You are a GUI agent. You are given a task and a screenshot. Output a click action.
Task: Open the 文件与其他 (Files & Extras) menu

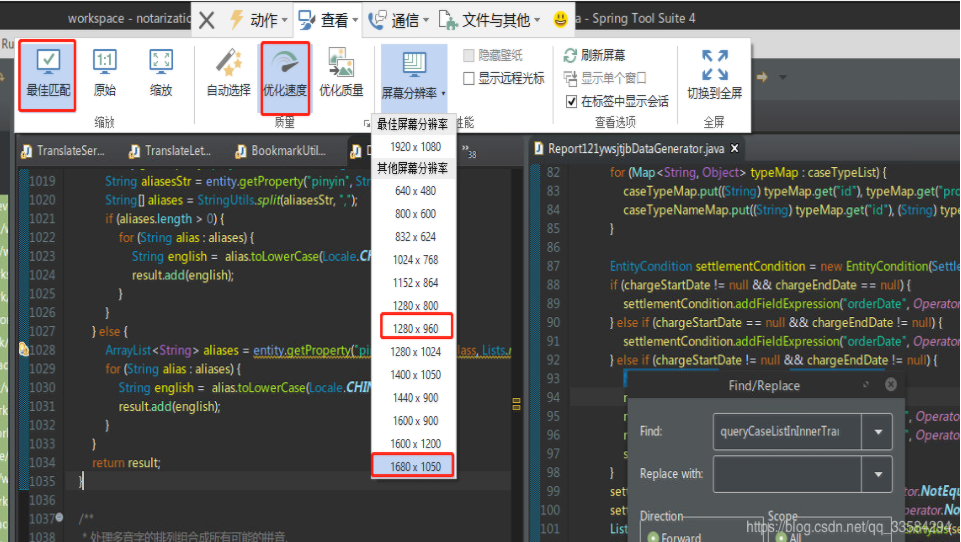click(492, 20)
